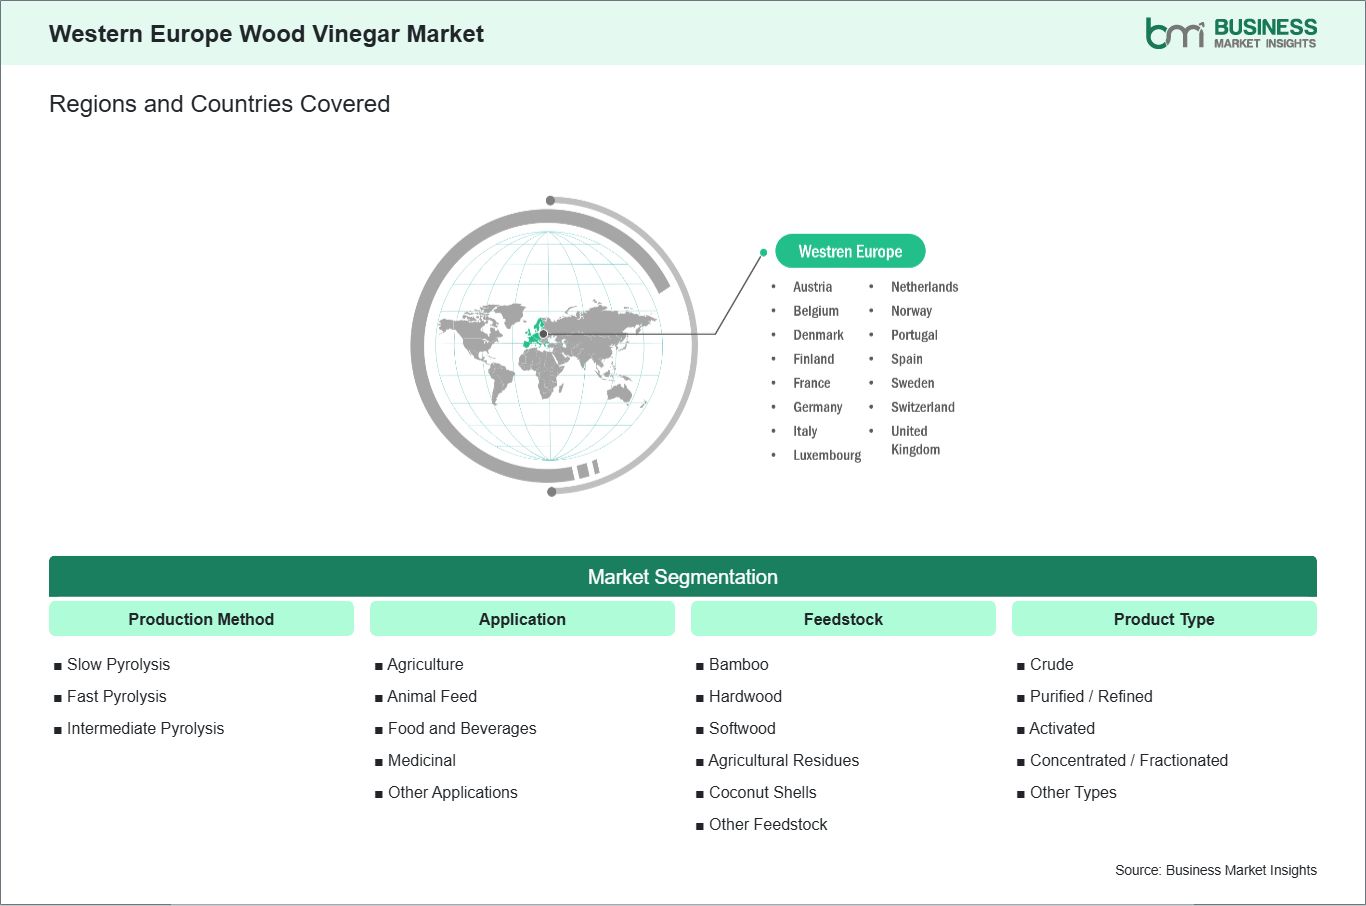Click the country 'Luxembourg'
Viewport: 1366px width, 906px height.
[x=827, y=455]
